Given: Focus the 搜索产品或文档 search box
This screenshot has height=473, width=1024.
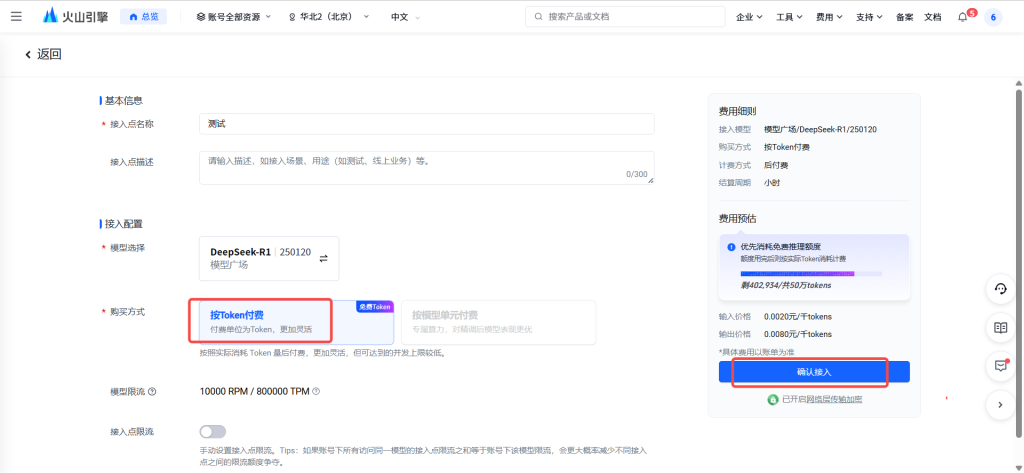Looking at the screenshot, I should click(625, 16).
